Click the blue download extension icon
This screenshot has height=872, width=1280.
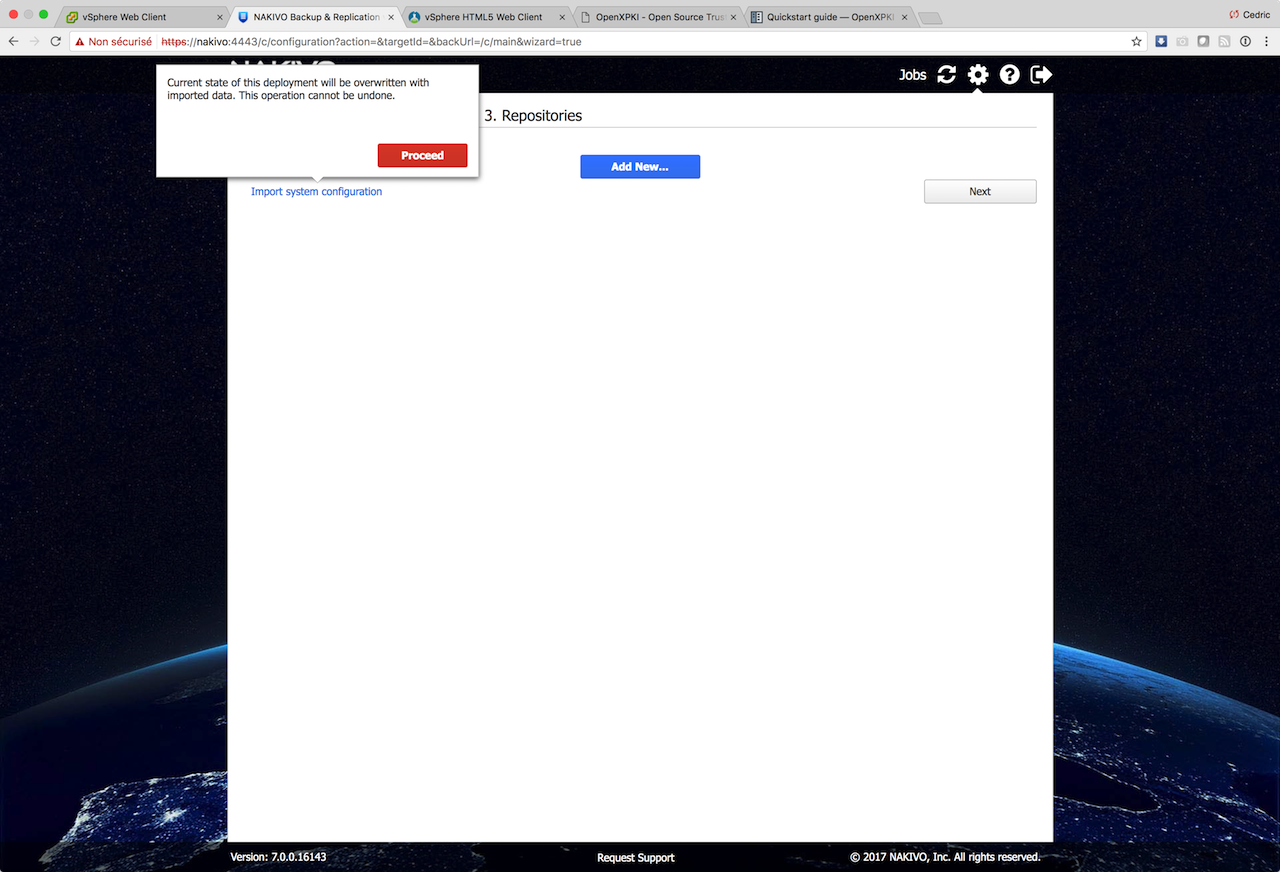click(1161, 42)
